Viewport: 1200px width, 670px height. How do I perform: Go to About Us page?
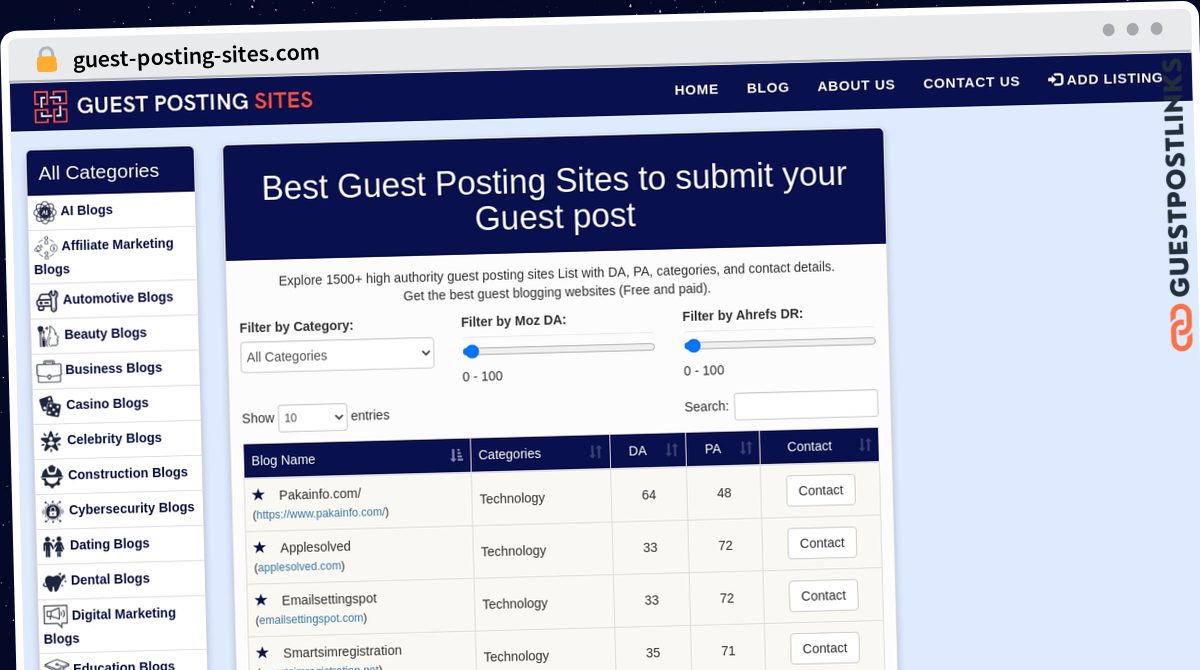point(856,85)
